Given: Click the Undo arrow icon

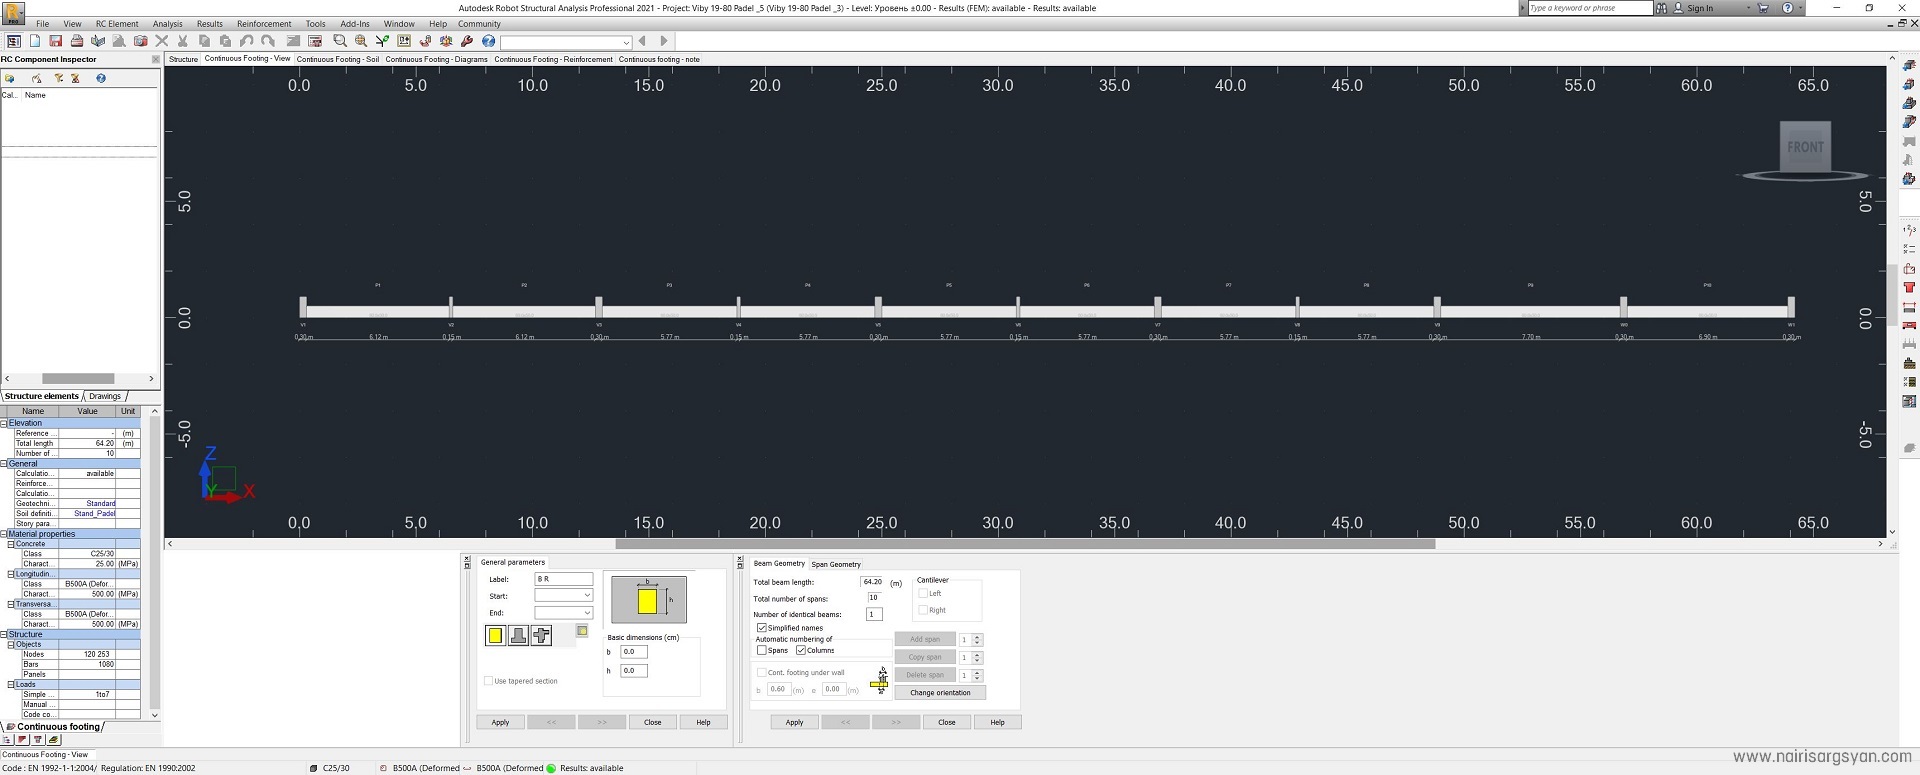Looking at the screenshot, I should (x=246, y=41).
